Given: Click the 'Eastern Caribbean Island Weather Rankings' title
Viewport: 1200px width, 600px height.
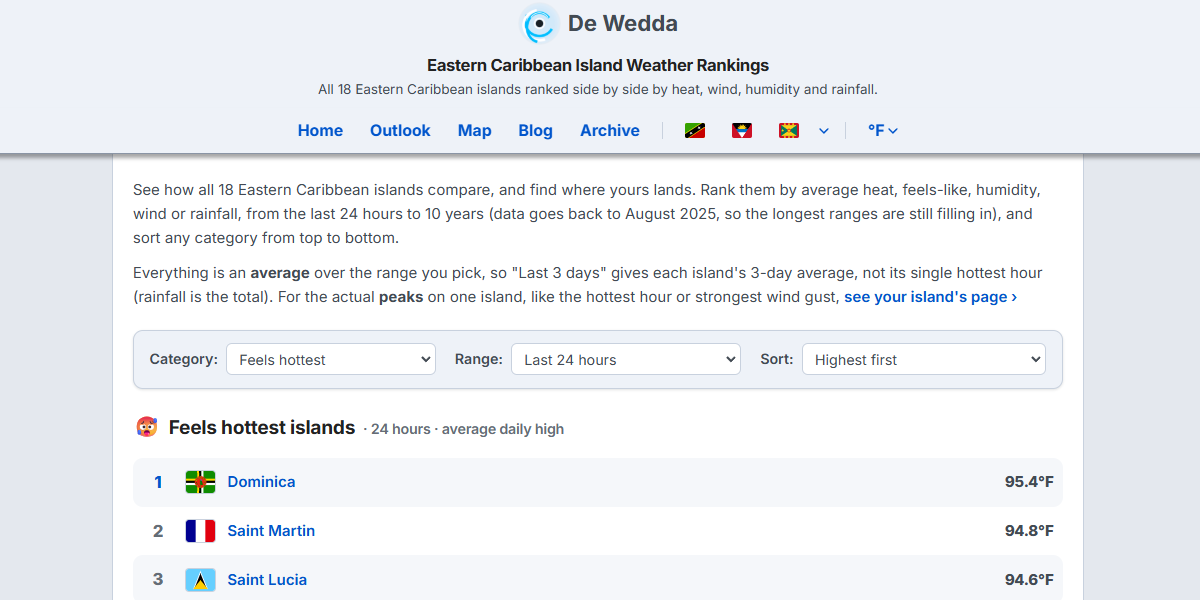Looking at the screenshot, I should [x=598, y=66].
